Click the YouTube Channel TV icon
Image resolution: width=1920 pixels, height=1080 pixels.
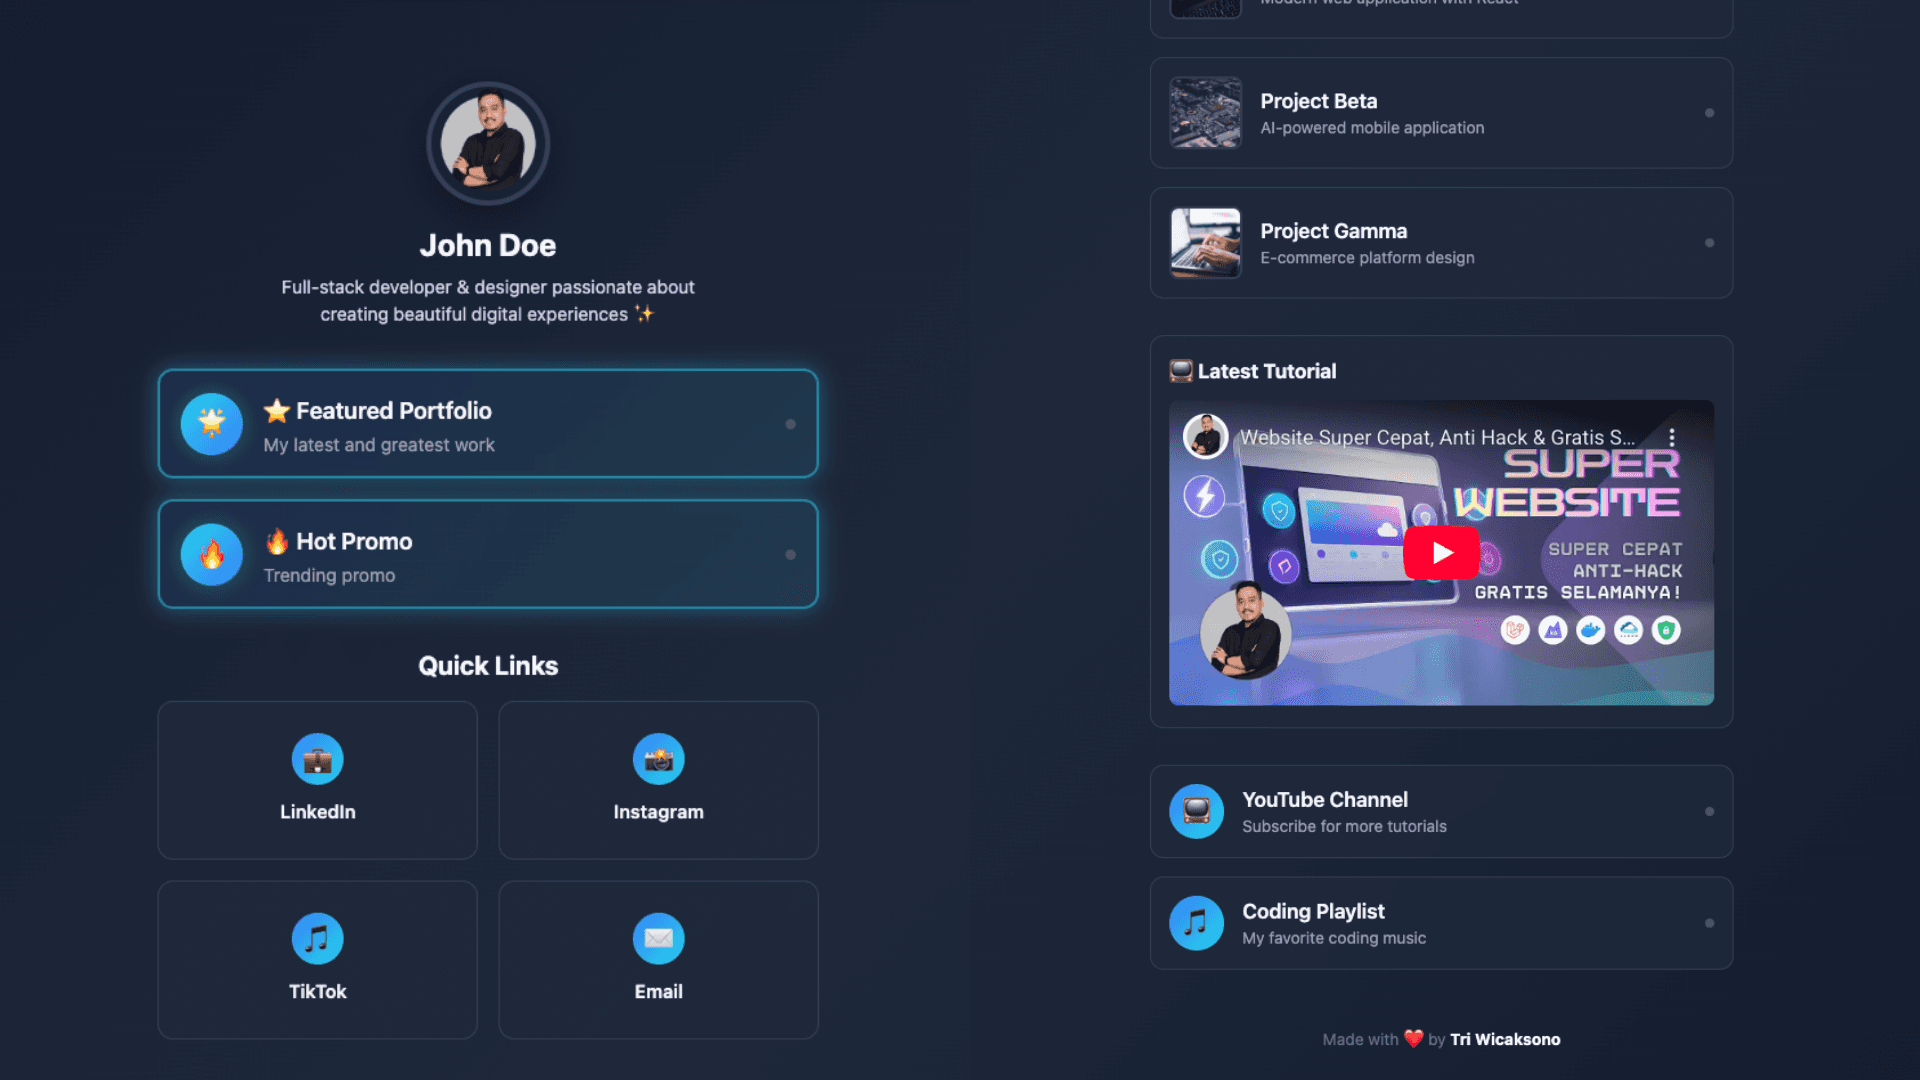[x=1197, y=811]
